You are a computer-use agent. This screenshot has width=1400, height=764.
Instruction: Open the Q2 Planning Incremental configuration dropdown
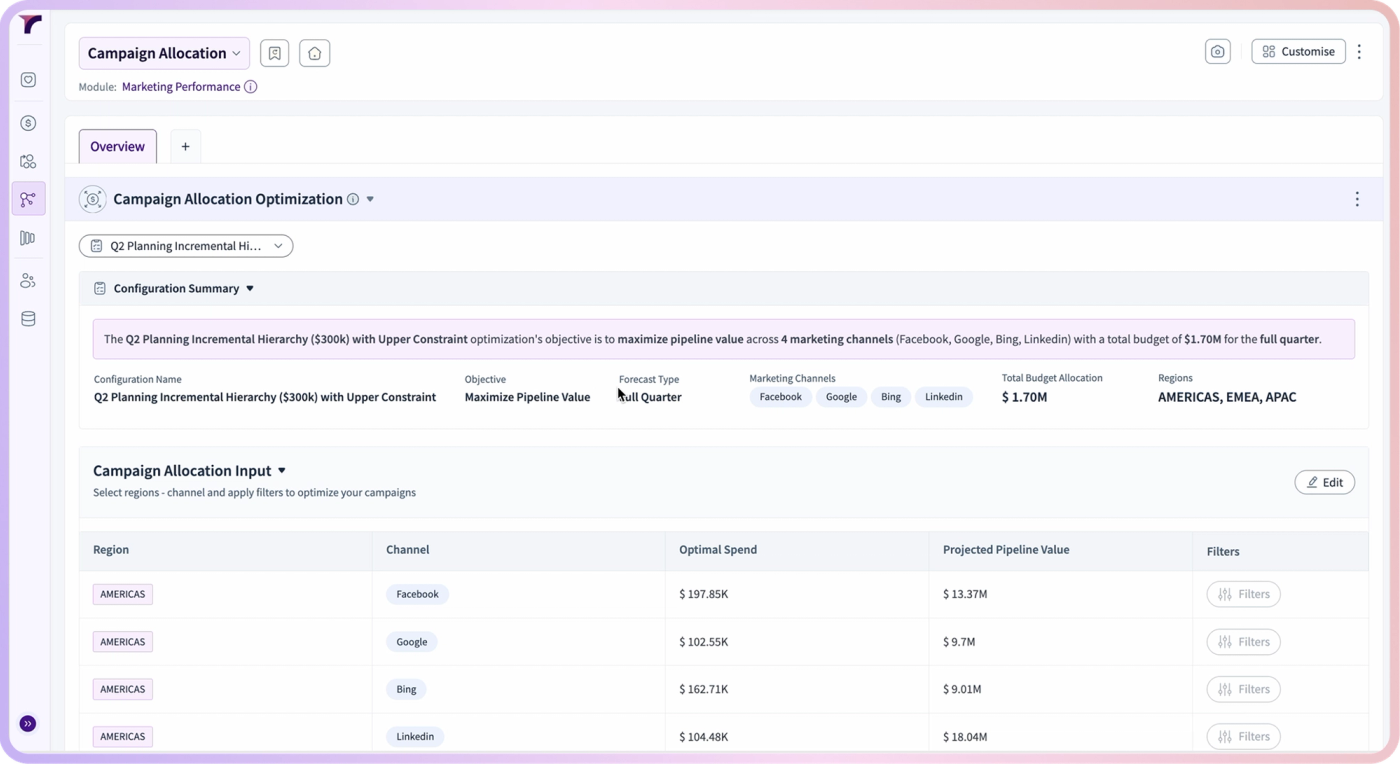tap(186, 246)
